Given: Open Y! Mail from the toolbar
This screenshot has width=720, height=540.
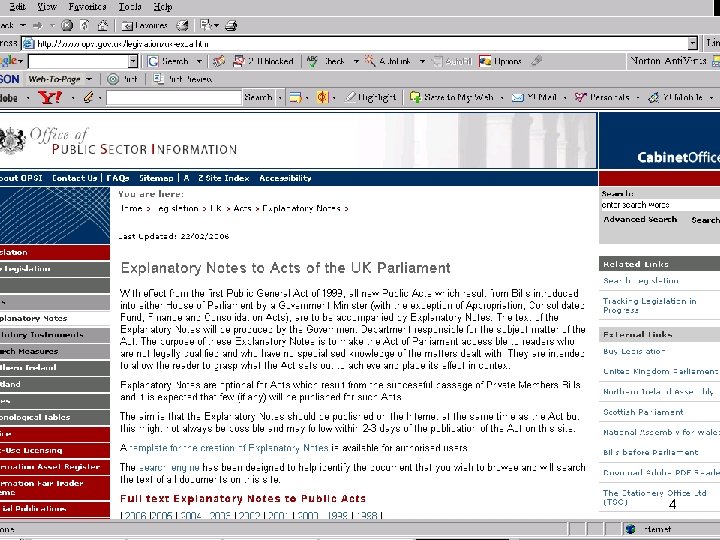Looking at the screenshot, I should [534, 97].
